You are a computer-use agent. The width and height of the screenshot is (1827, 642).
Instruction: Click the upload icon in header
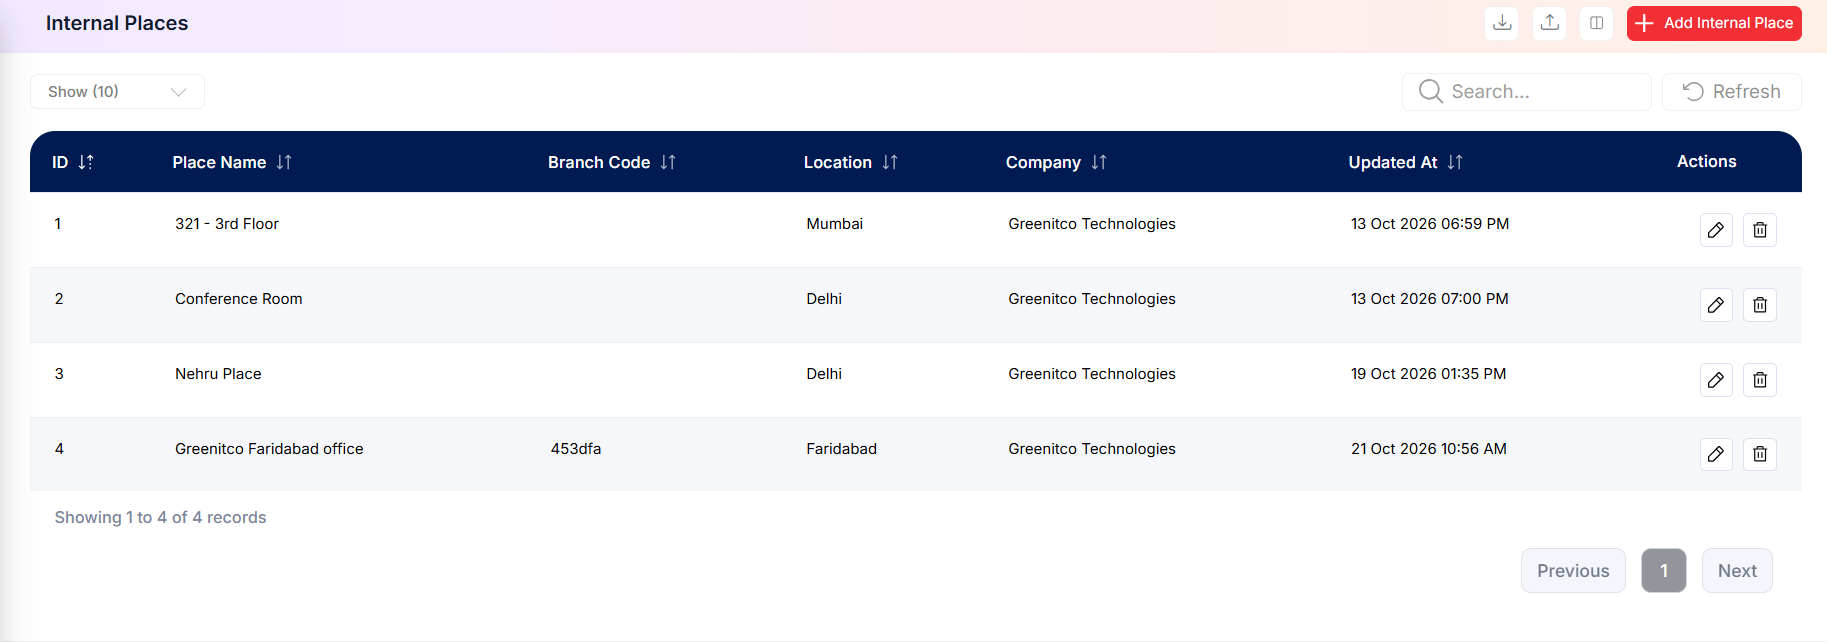1550,23
